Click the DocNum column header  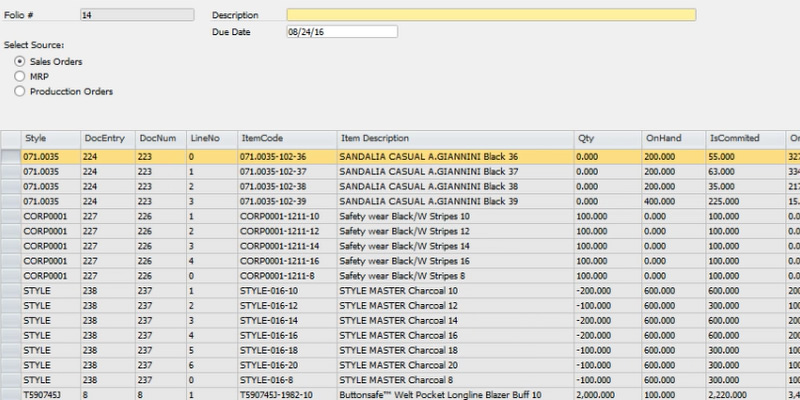coord(161,138)
